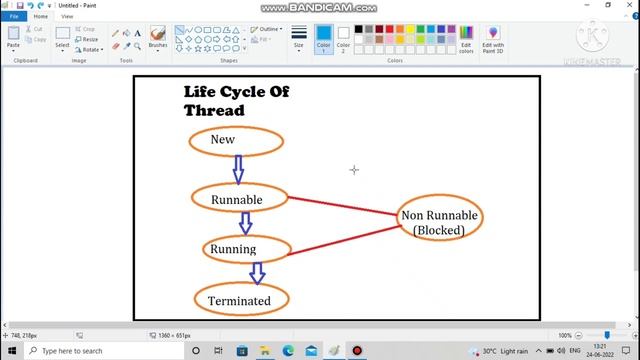Open the shape Outline dropdown
Image resolution: width=640 pixels, height=360 pixels.
266,29
